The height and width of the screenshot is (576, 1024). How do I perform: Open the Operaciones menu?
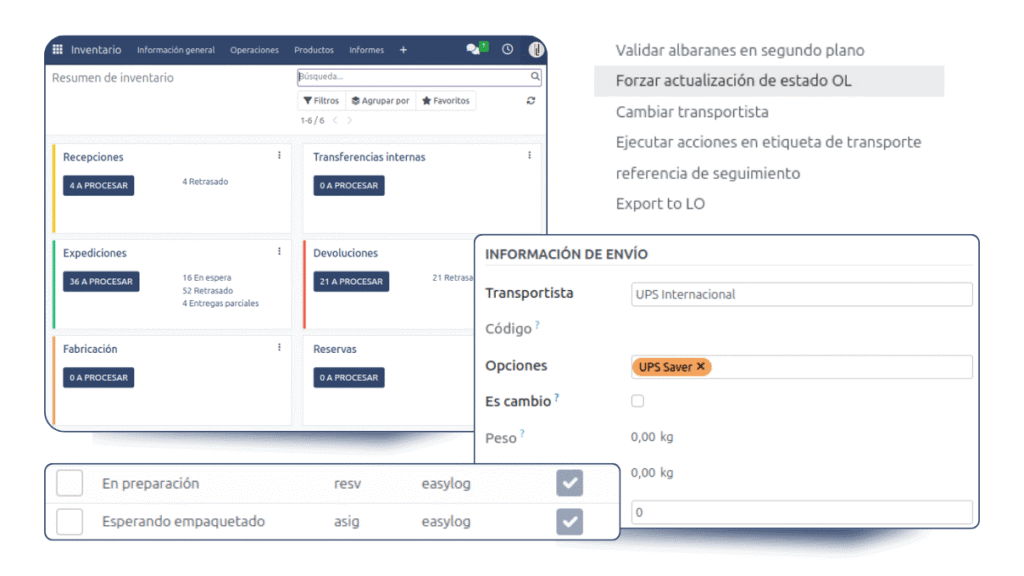click(x=254, y=50)
